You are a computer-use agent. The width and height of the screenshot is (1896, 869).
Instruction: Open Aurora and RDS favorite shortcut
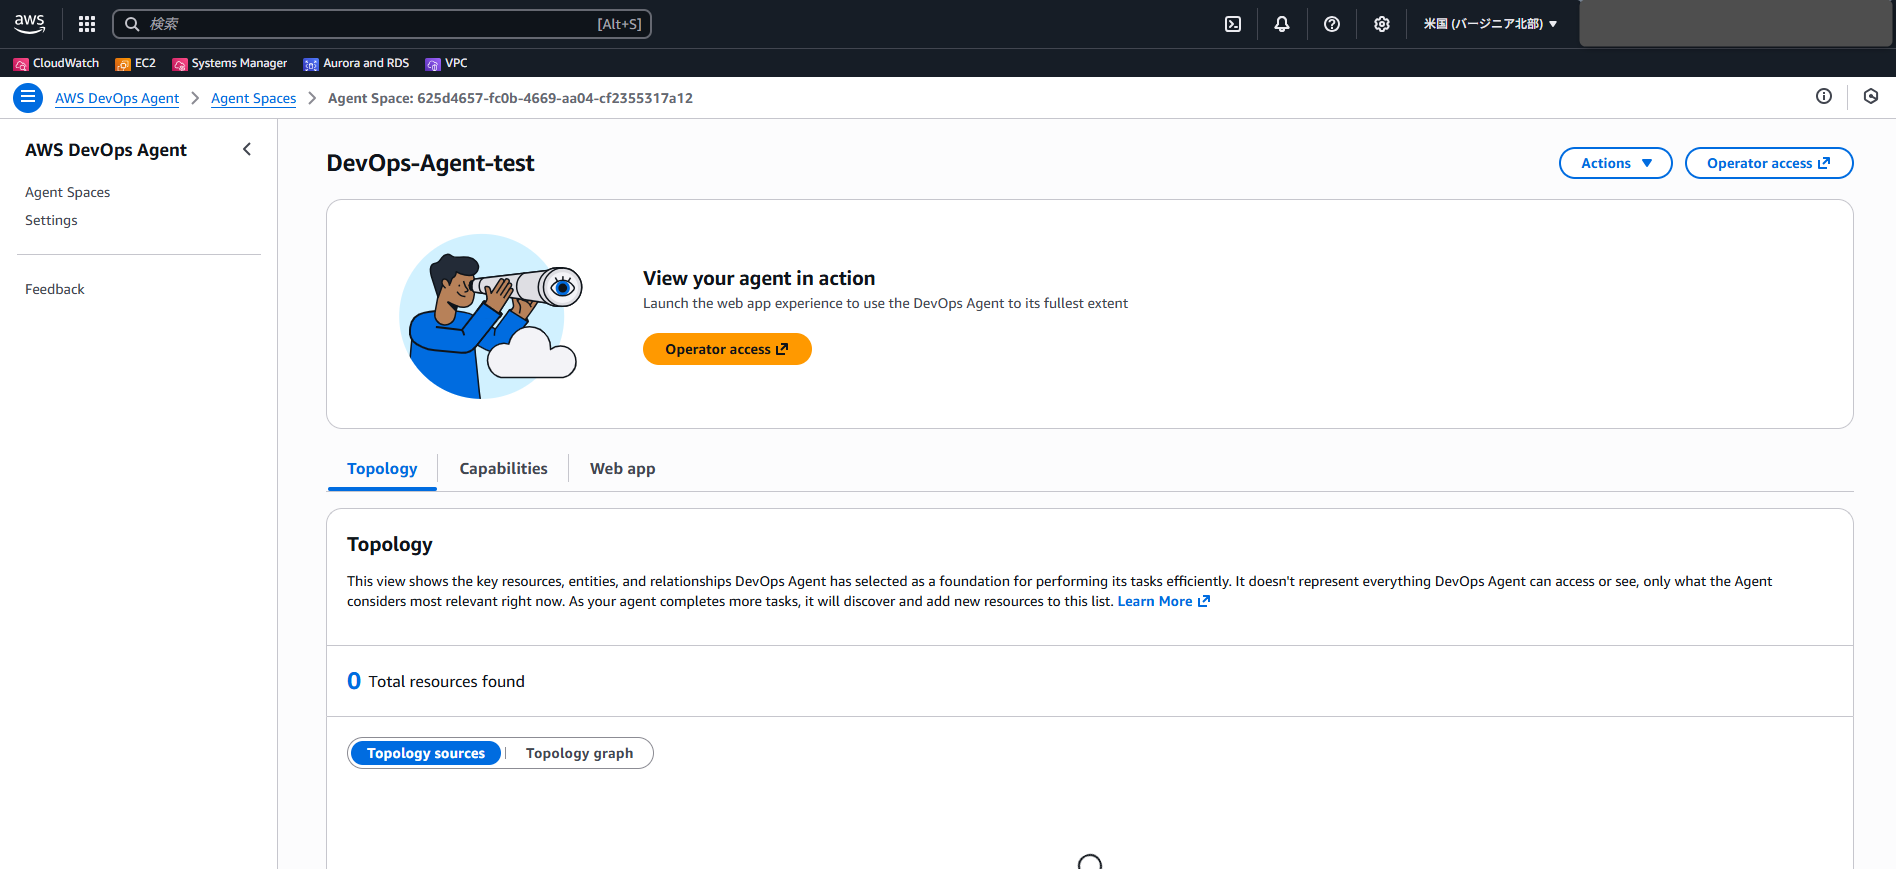click(x=357, y=63)
